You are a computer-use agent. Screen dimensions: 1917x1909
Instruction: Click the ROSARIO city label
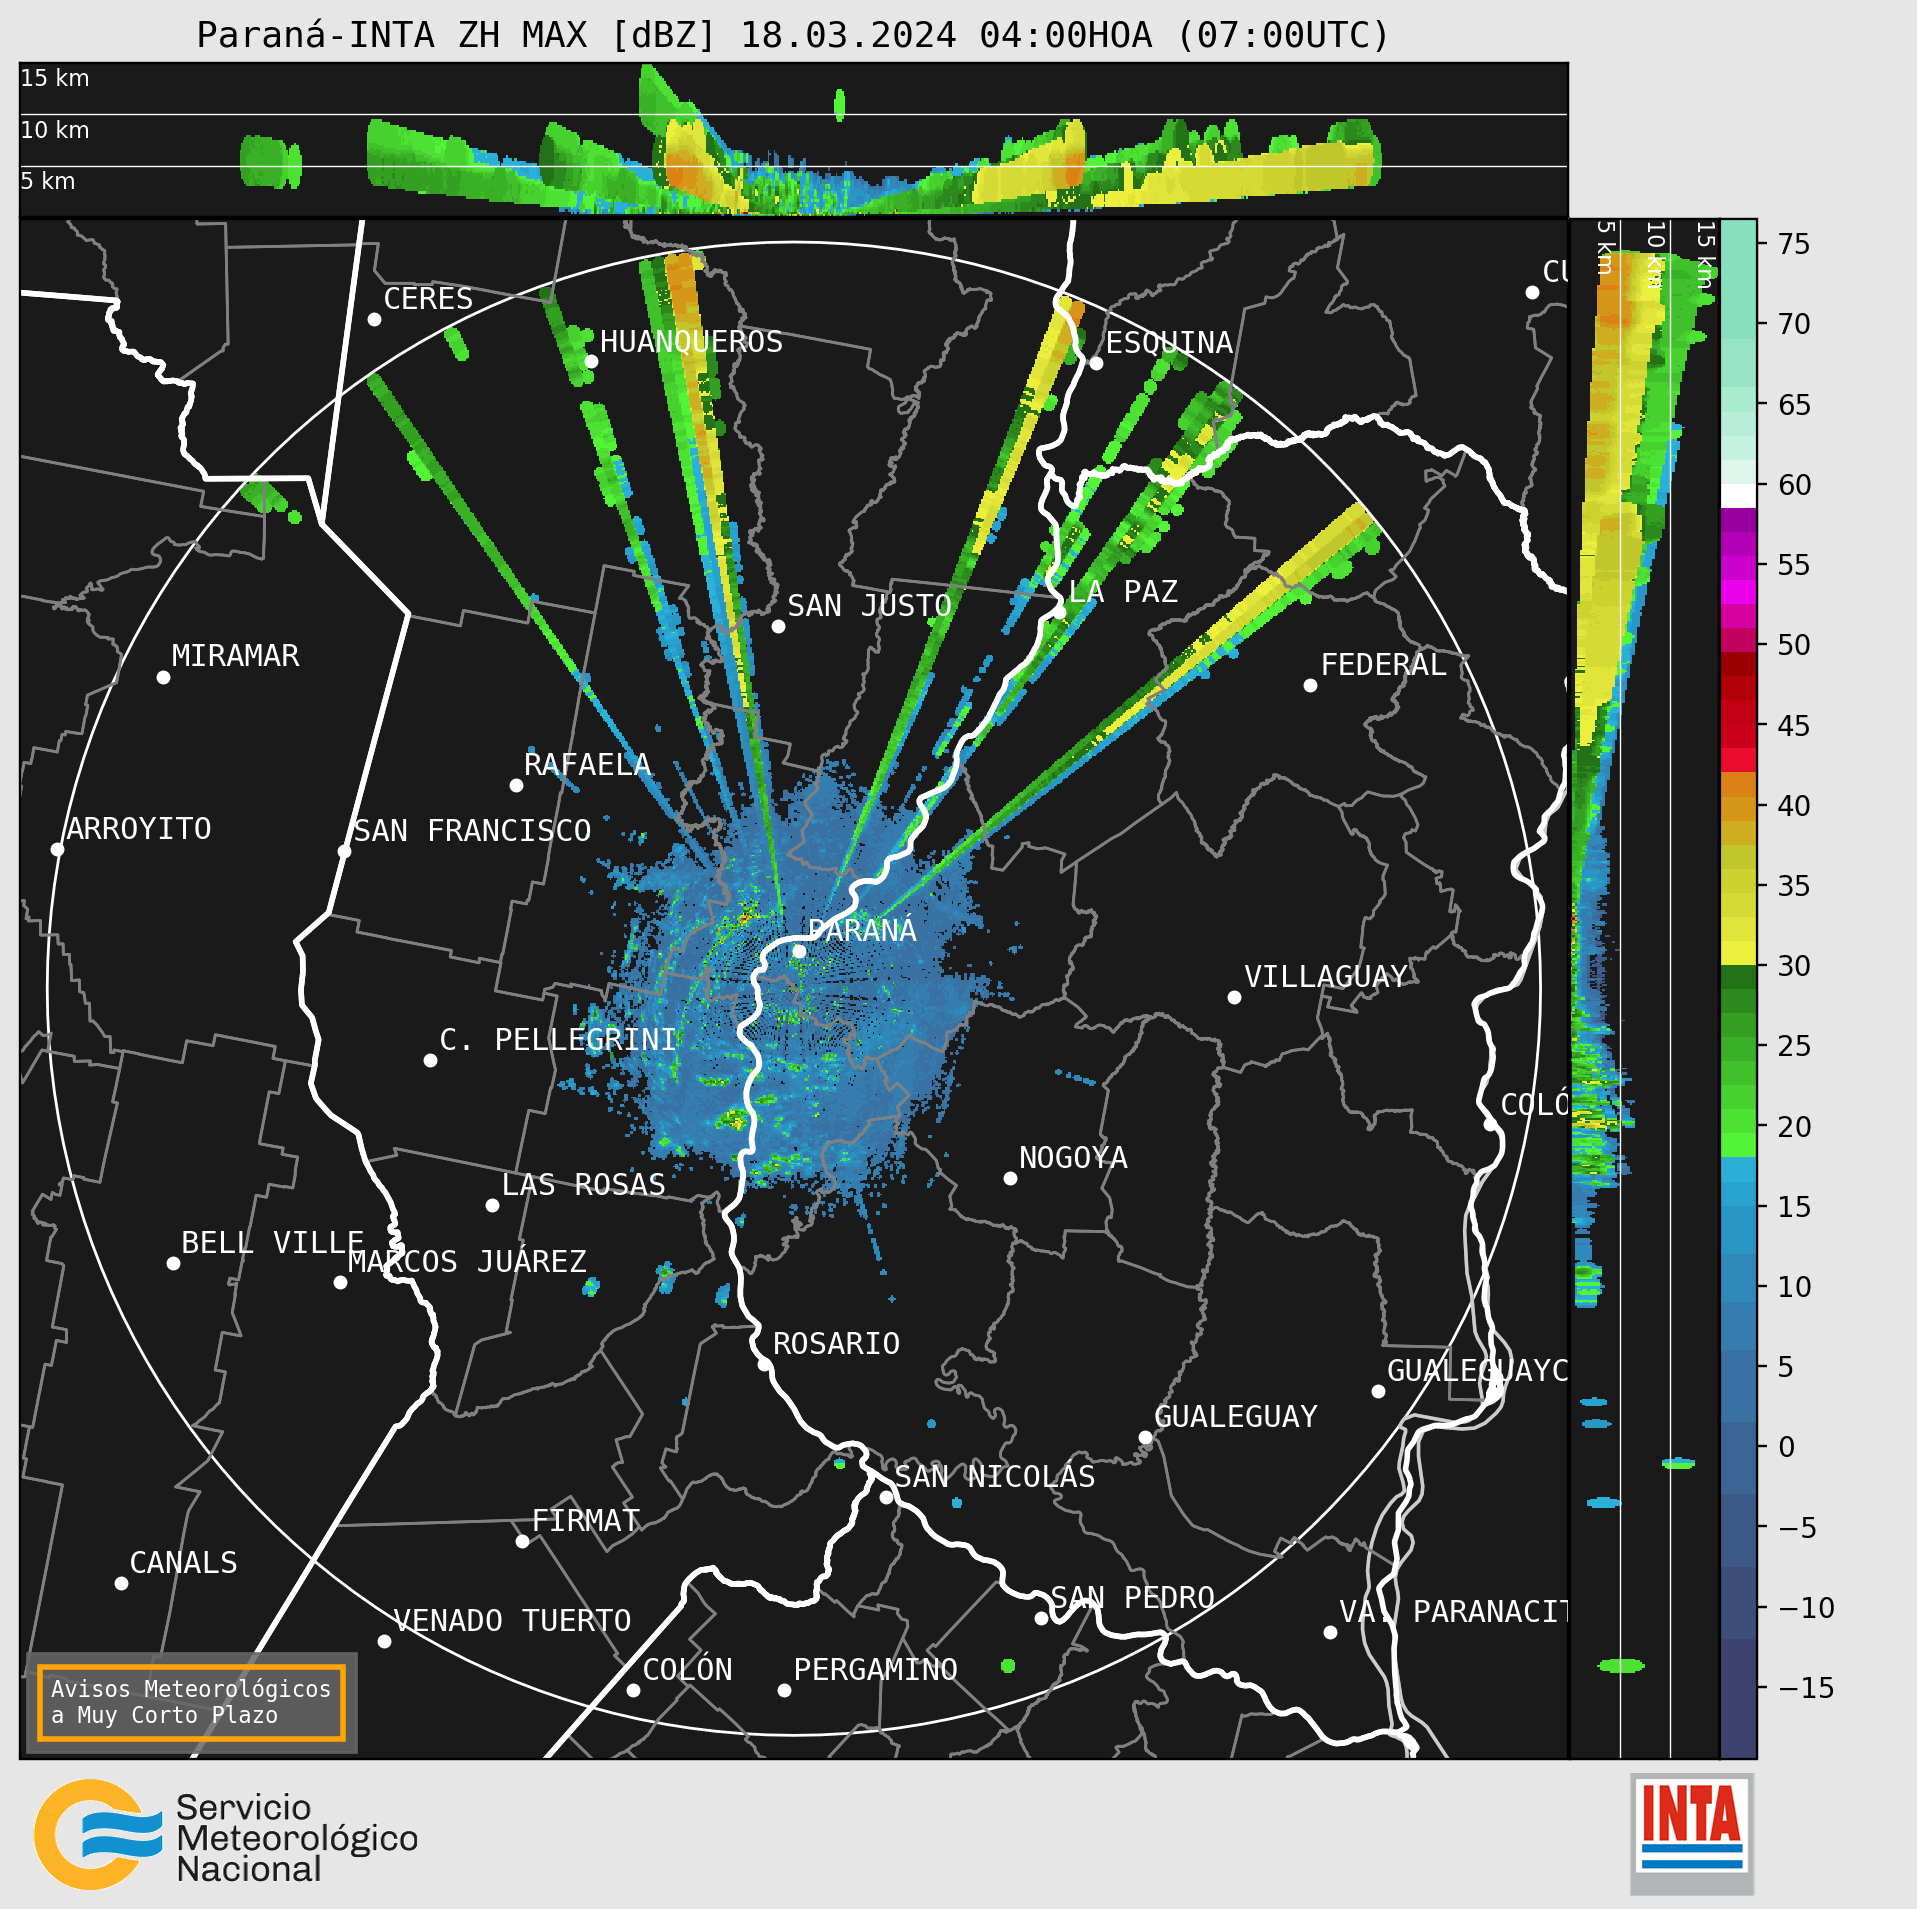[x=836, y=1343]
